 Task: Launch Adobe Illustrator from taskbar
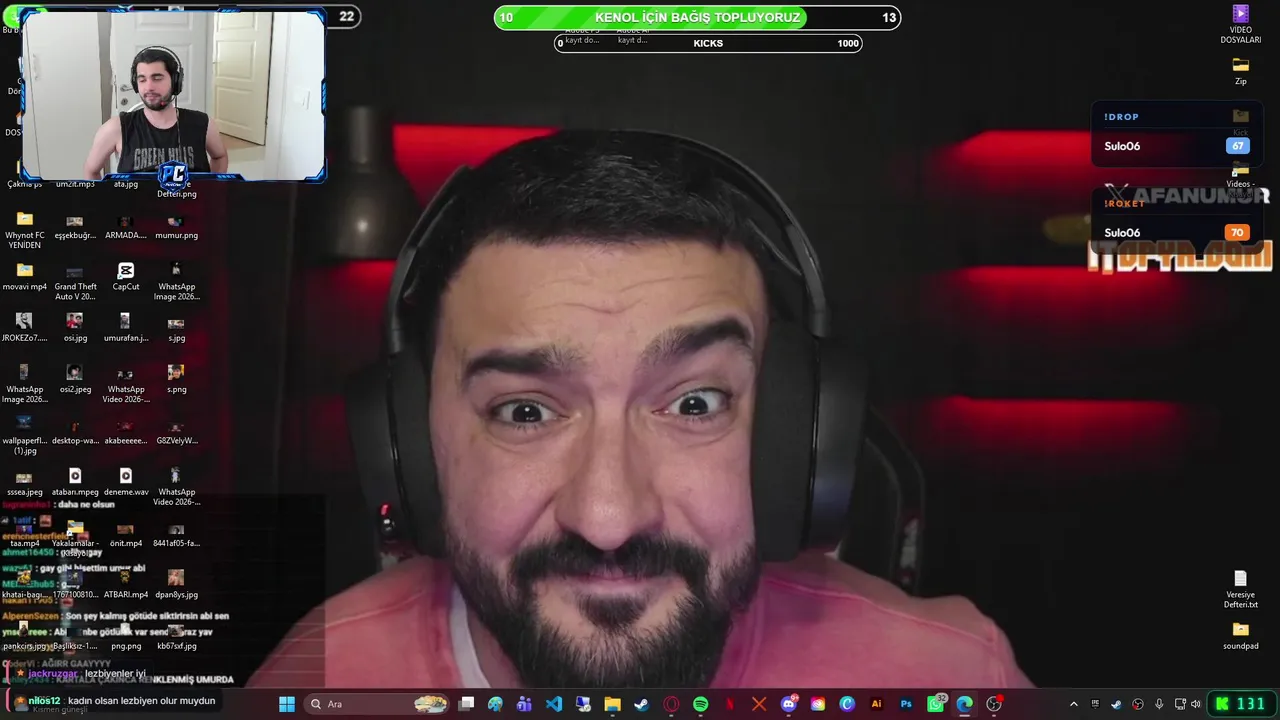pyautogui.click(x=877, y=704)
